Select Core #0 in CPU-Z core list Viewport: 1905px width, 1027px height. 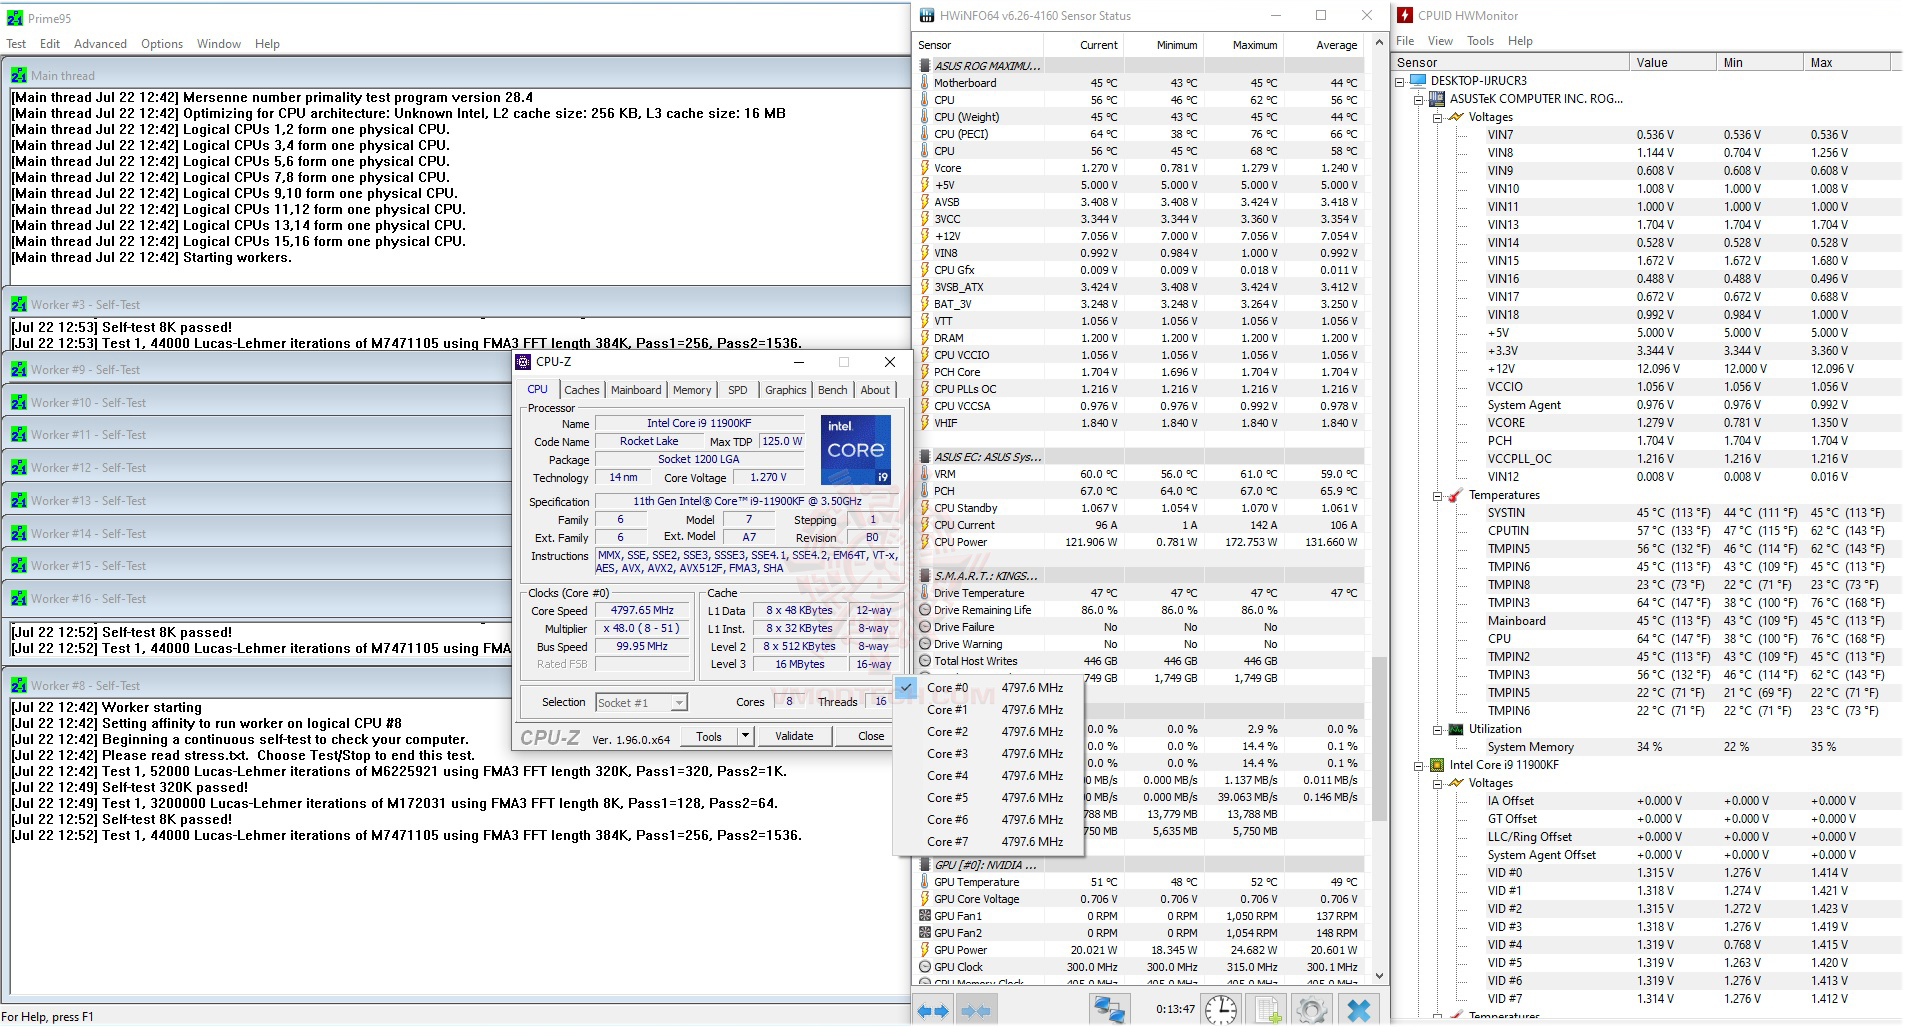pos(946,688)
